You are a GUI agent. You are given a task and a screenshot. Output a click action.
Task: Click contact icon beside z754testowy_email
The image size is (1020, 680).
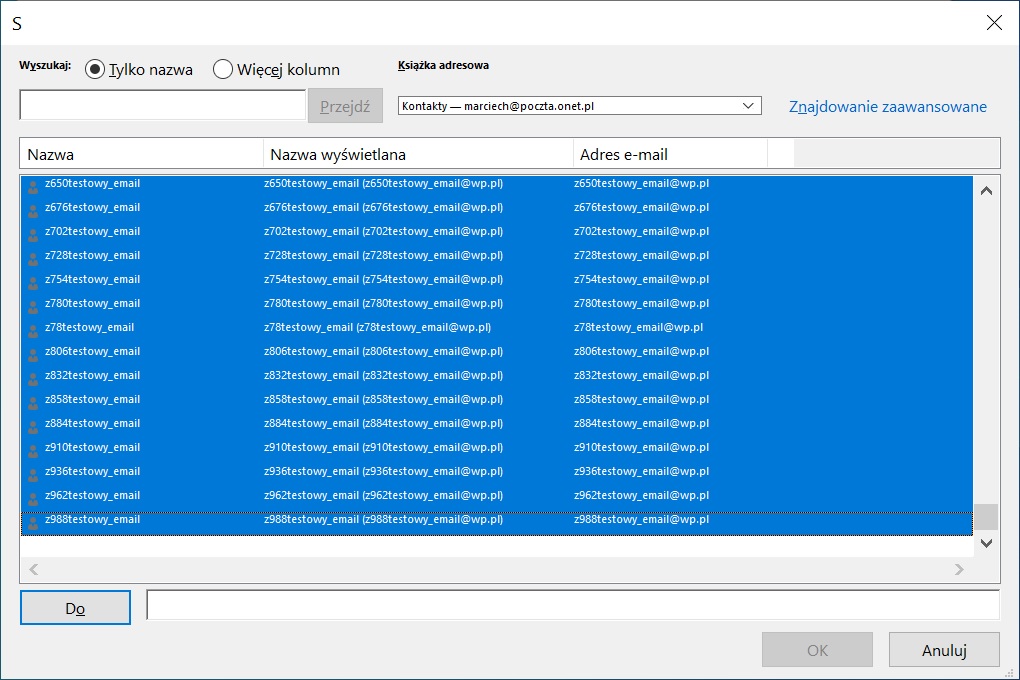(33, 280)
